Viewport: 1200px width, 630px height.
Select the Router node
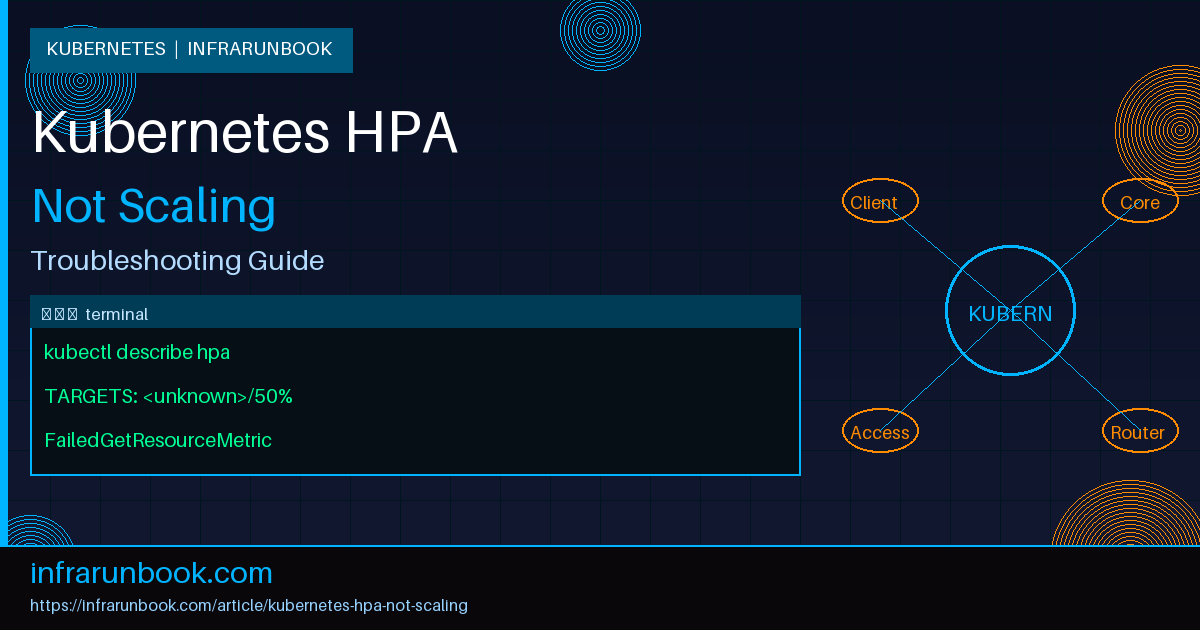click(x=1139, y=431)
